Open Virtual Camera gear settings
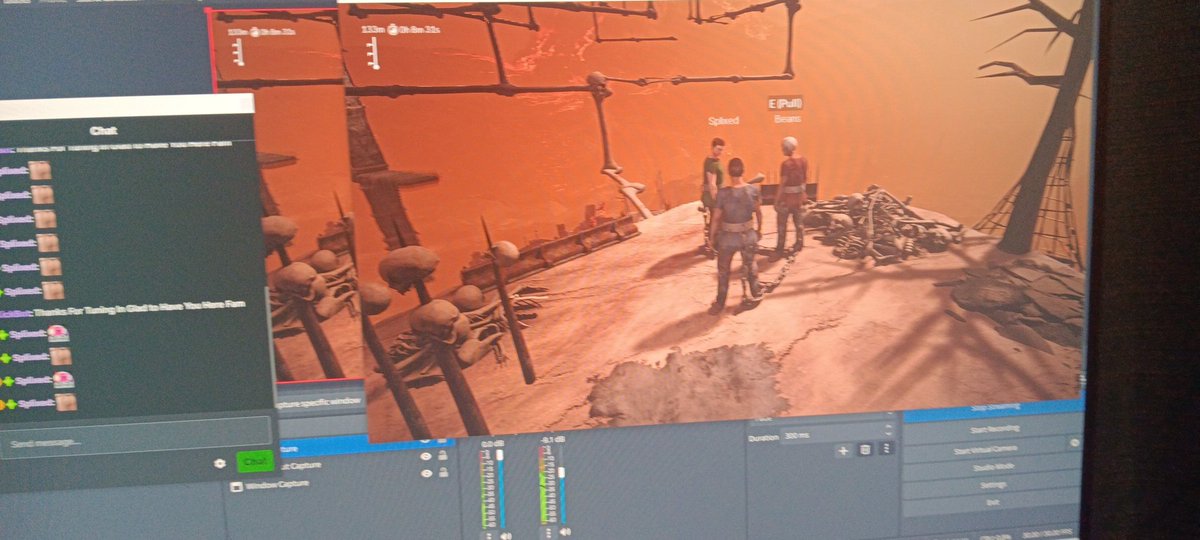Viewport: 1200px width, 540px height. (x=1074, y=443)
